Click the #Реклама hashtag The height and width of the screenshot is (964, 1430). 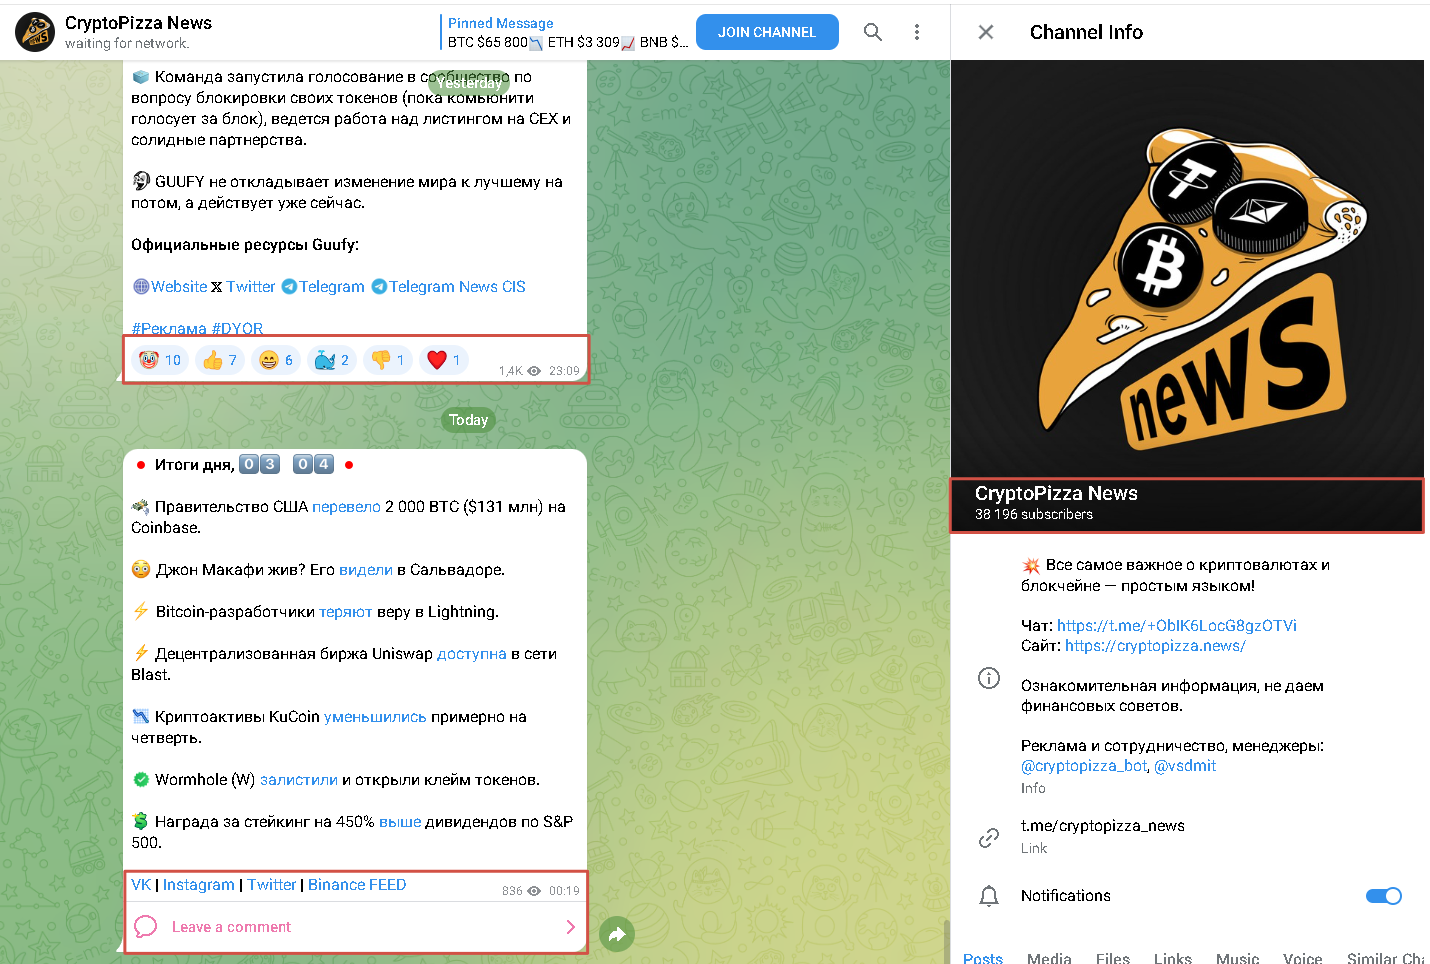[169, 328]
